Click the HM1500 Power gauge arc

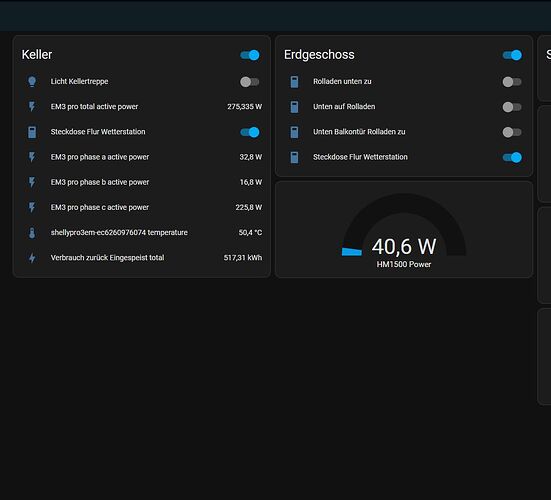pos(404,224)
